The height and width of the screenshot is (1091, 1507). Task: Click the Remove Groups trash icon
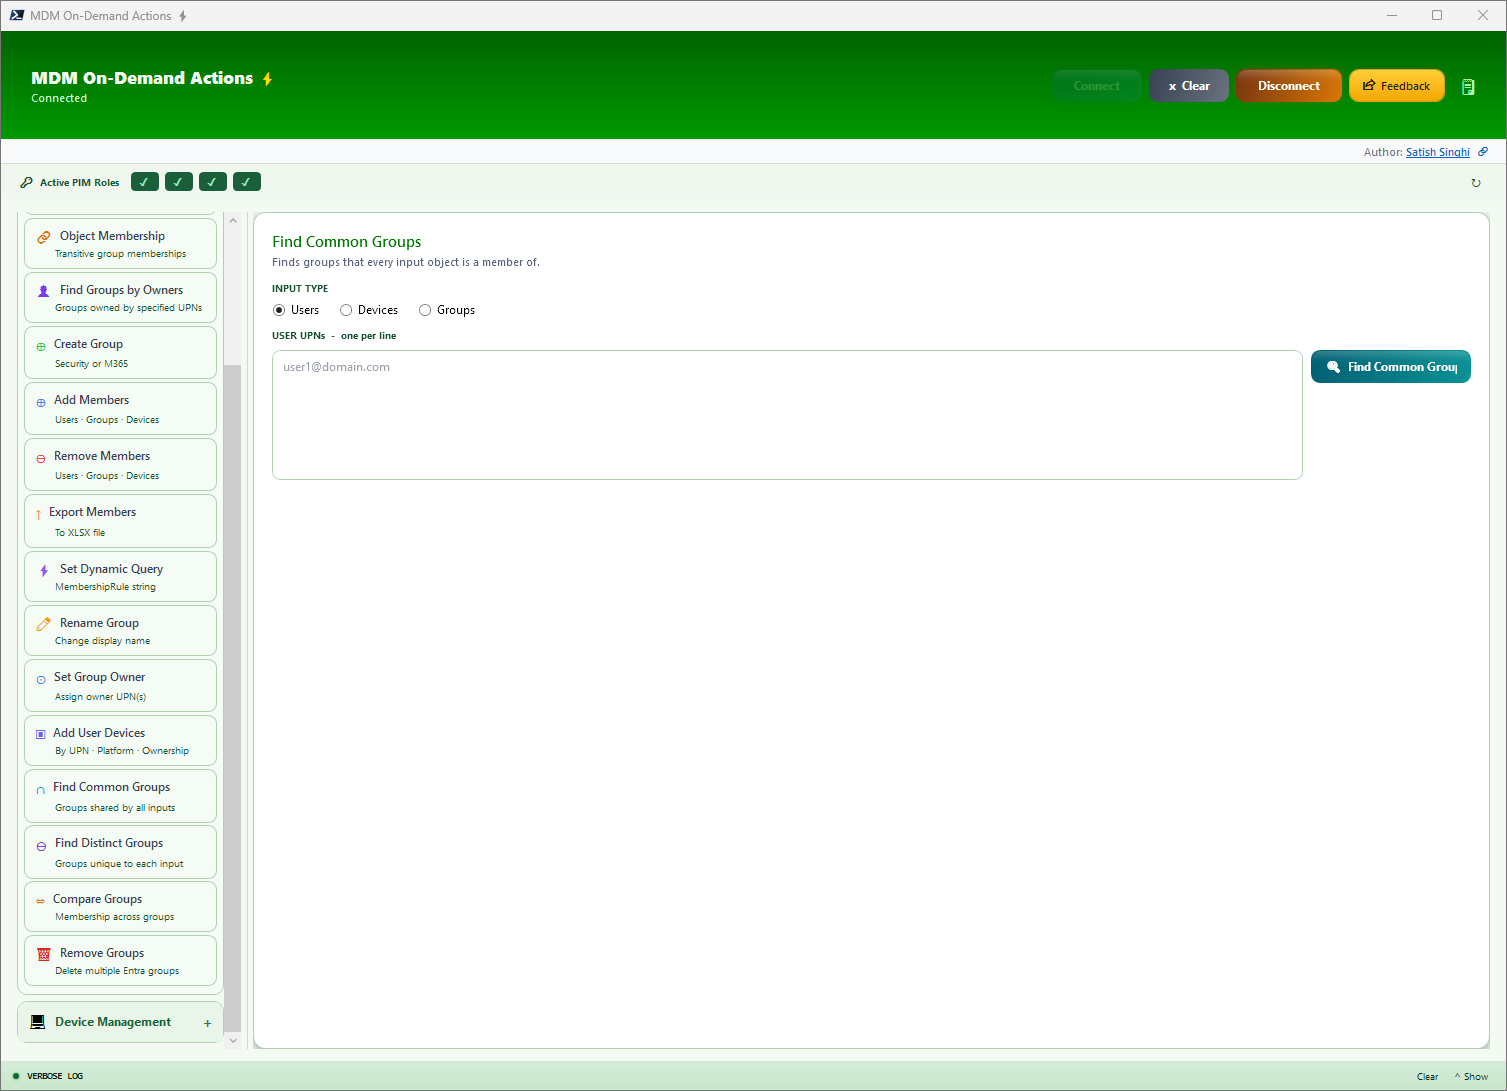click(x=43, y=954)
